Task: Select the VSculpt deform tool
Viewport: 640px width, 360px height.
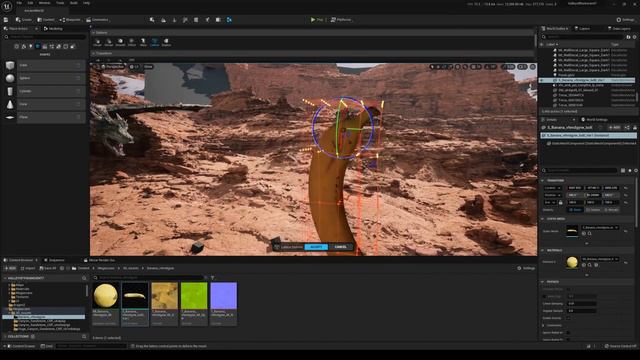Action: (x=98, y=42)
